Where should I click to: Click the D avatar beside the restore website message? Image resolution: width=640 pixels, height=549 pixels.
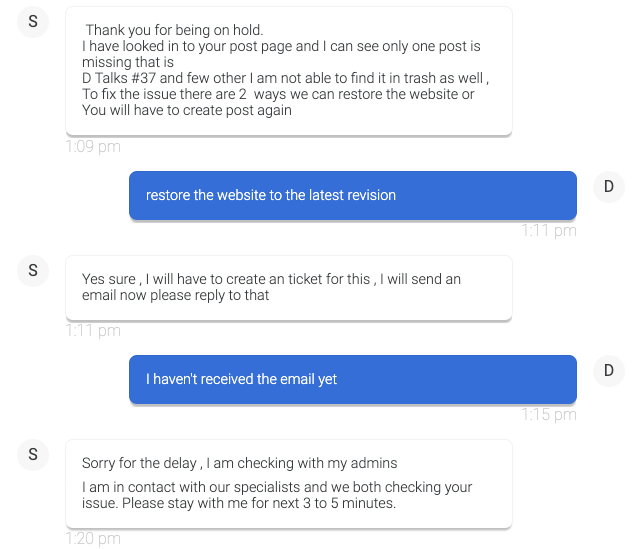(608, 187)
